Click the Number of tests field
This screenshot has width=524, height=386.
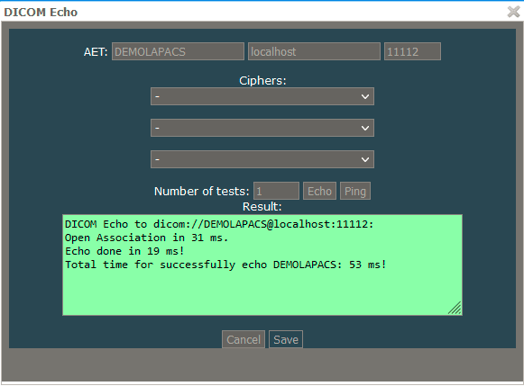[x=276, y=191]
